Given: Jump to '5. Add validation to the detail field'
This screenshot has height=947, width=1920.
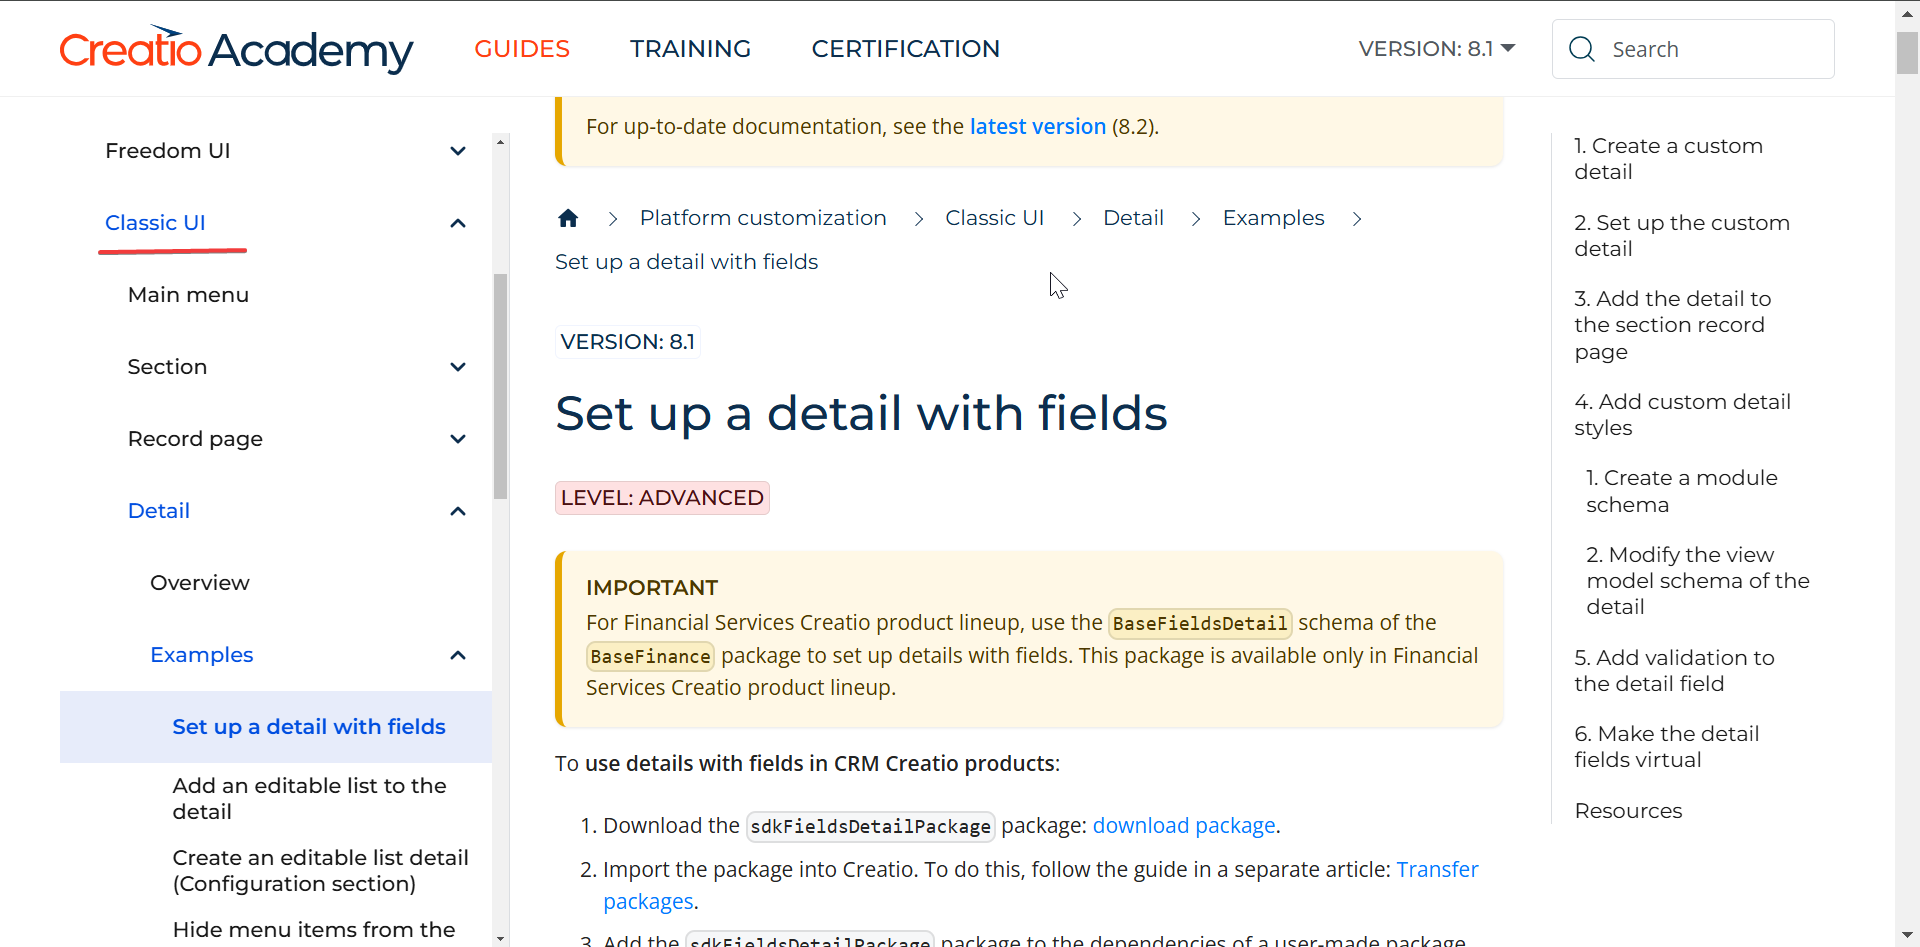Looking at the screenshot, I should tap(1674, 671).
